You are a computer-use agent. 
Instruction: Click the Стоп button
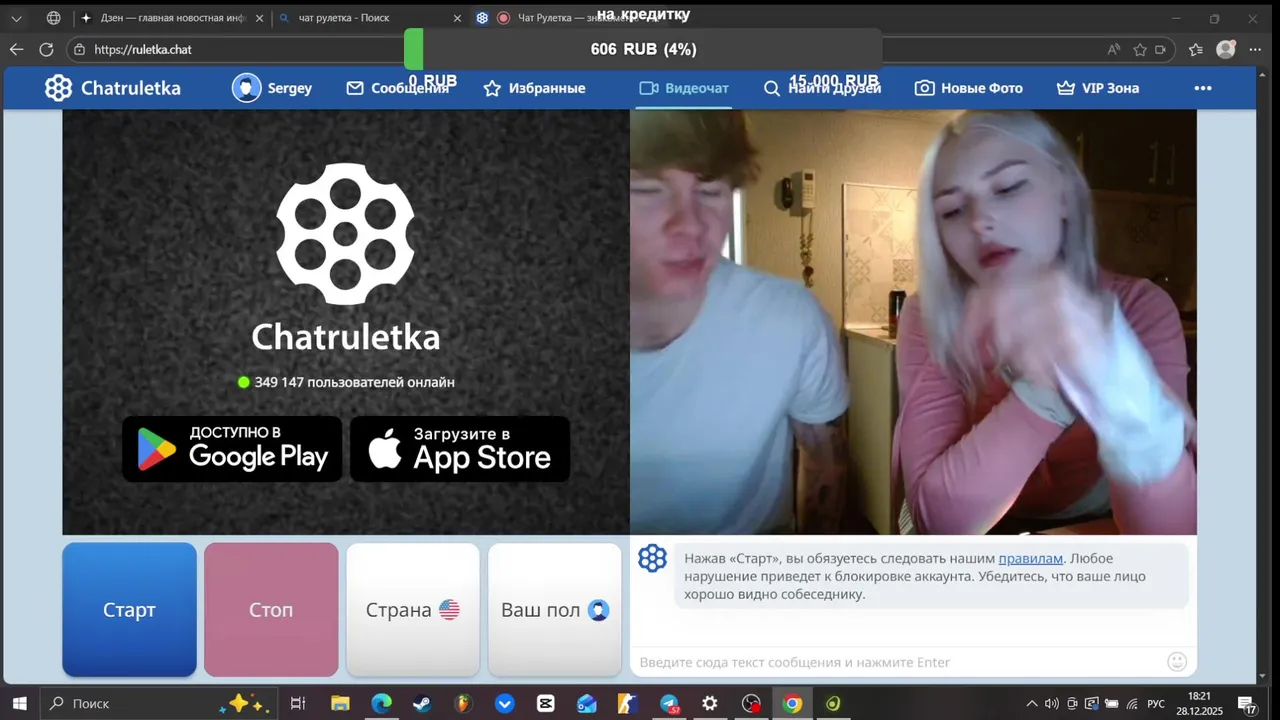click(x=271, y=610)
